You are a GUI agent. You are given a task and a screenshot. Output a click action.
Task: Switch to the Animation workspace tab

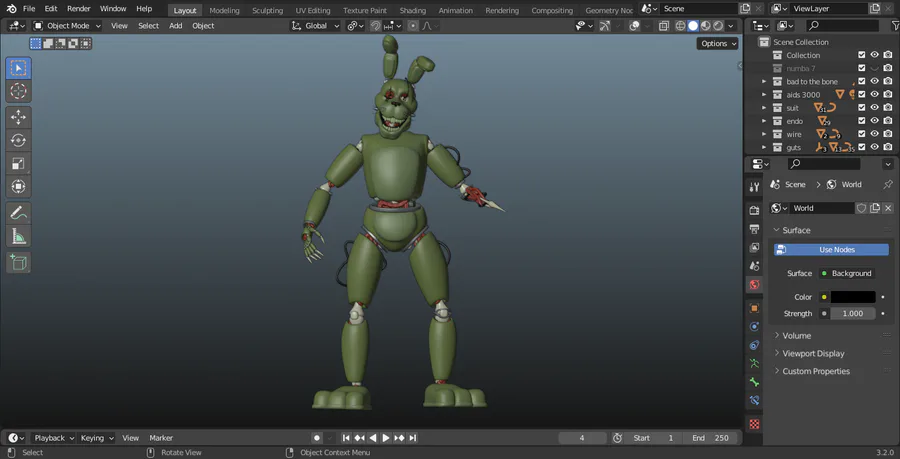click(x=456, y=10)
